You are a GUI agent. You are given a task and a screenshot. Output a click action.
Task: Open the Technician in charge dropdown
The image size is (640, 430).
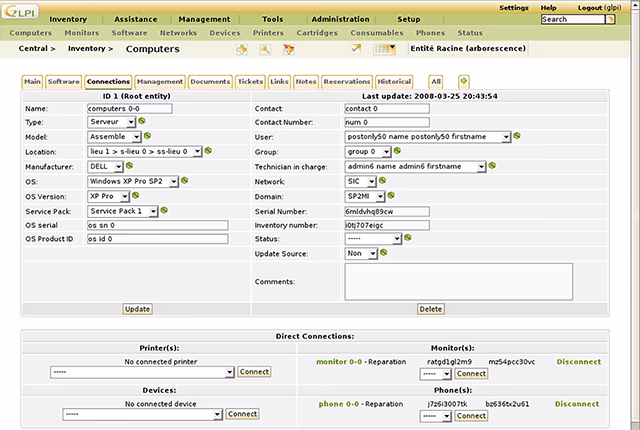pyautogui.click(x=415, y=166)
